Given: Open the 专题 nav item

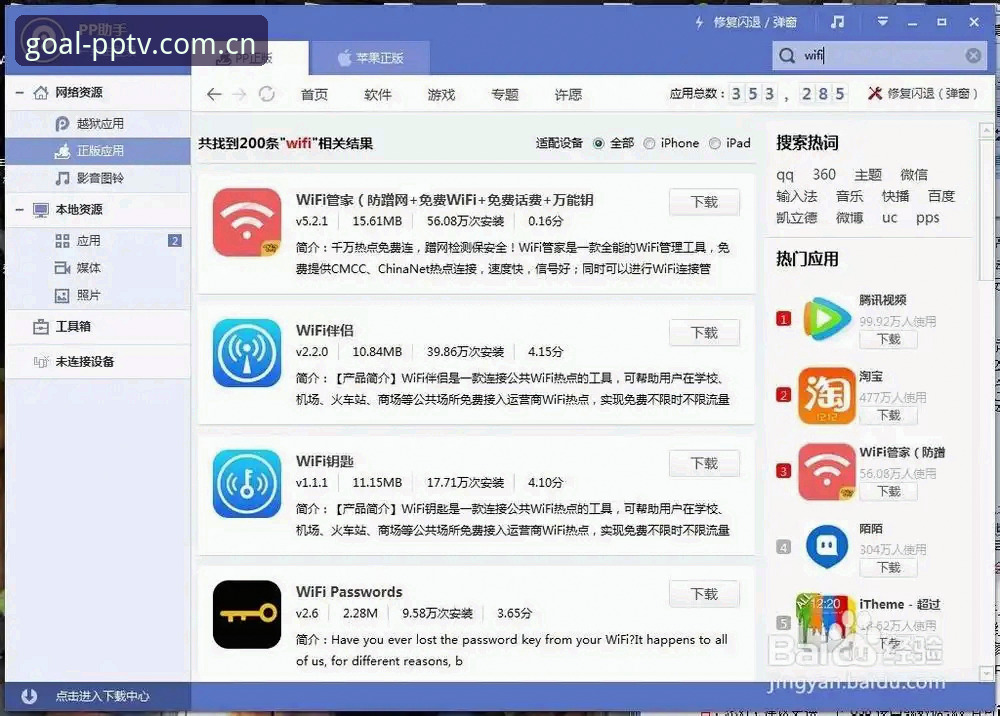Looking at the screenshot, I should point(504,95).
